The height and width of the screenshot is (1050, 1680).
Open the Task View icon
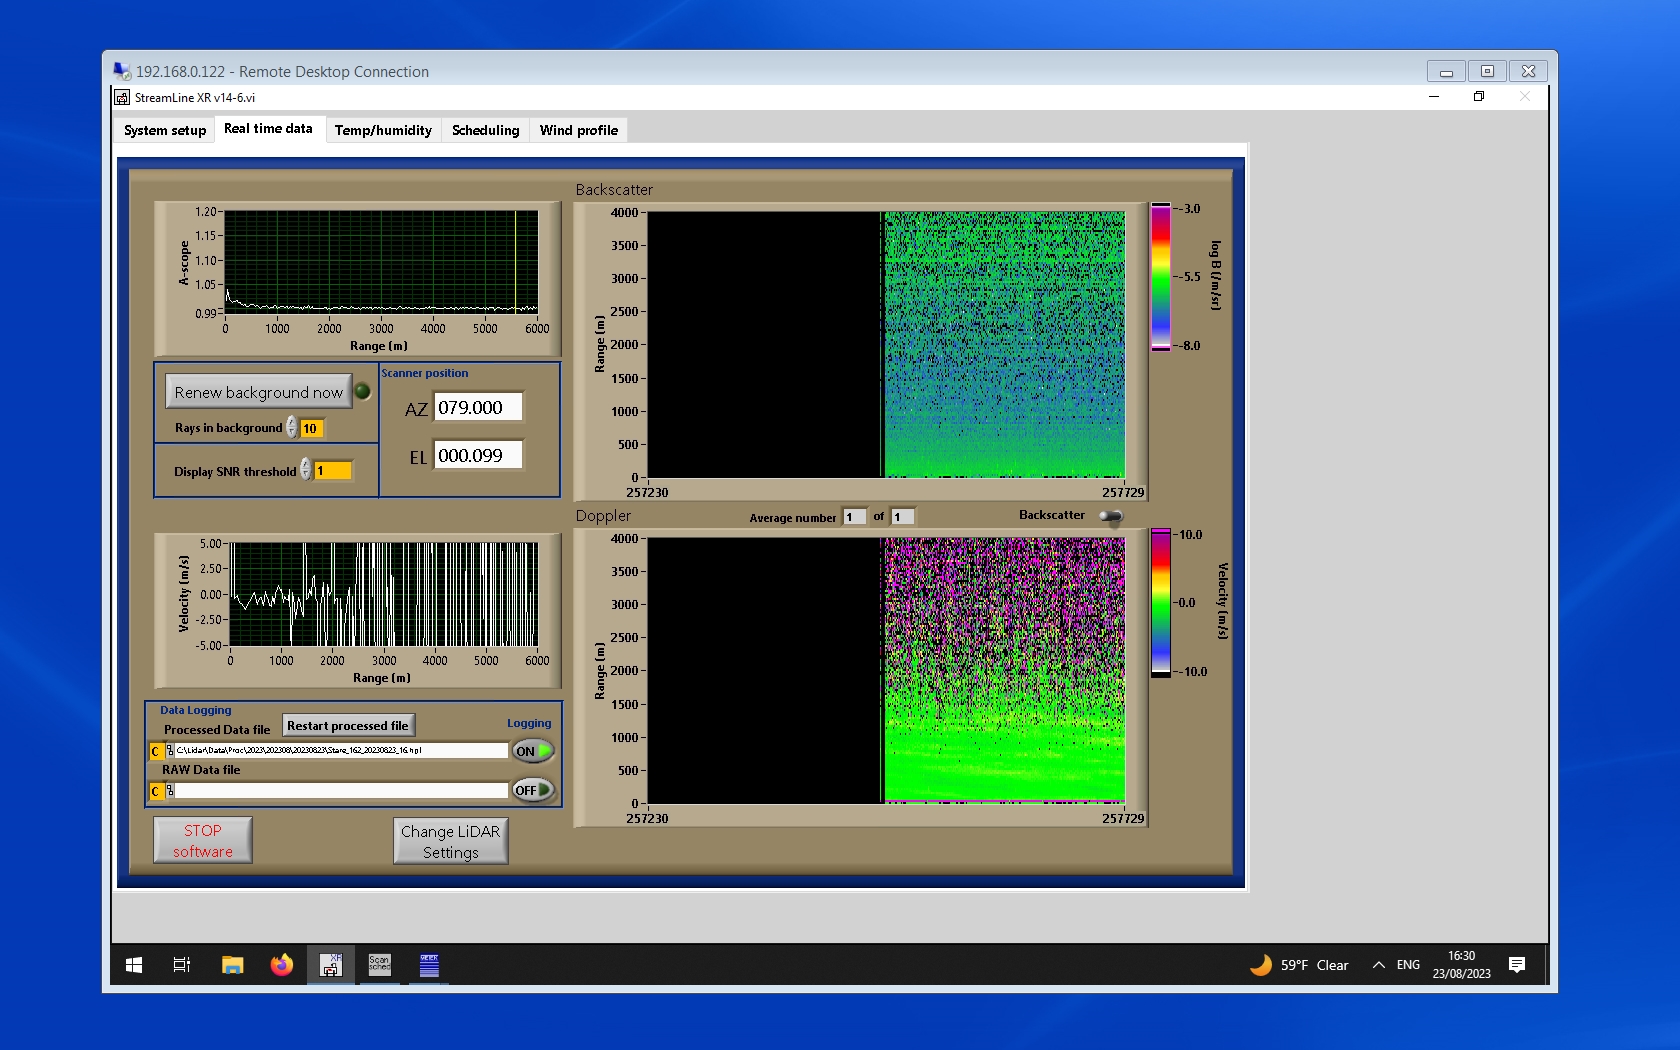click(x=182, y=965)
